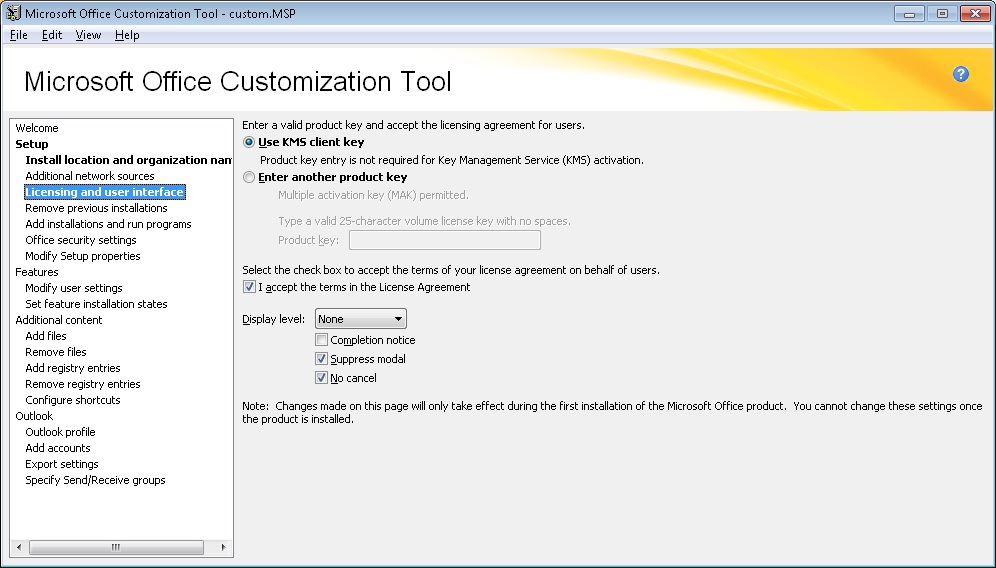Screen dimensions: 996x568
Task: Open Set feature installation states
Action: [97, 304]
